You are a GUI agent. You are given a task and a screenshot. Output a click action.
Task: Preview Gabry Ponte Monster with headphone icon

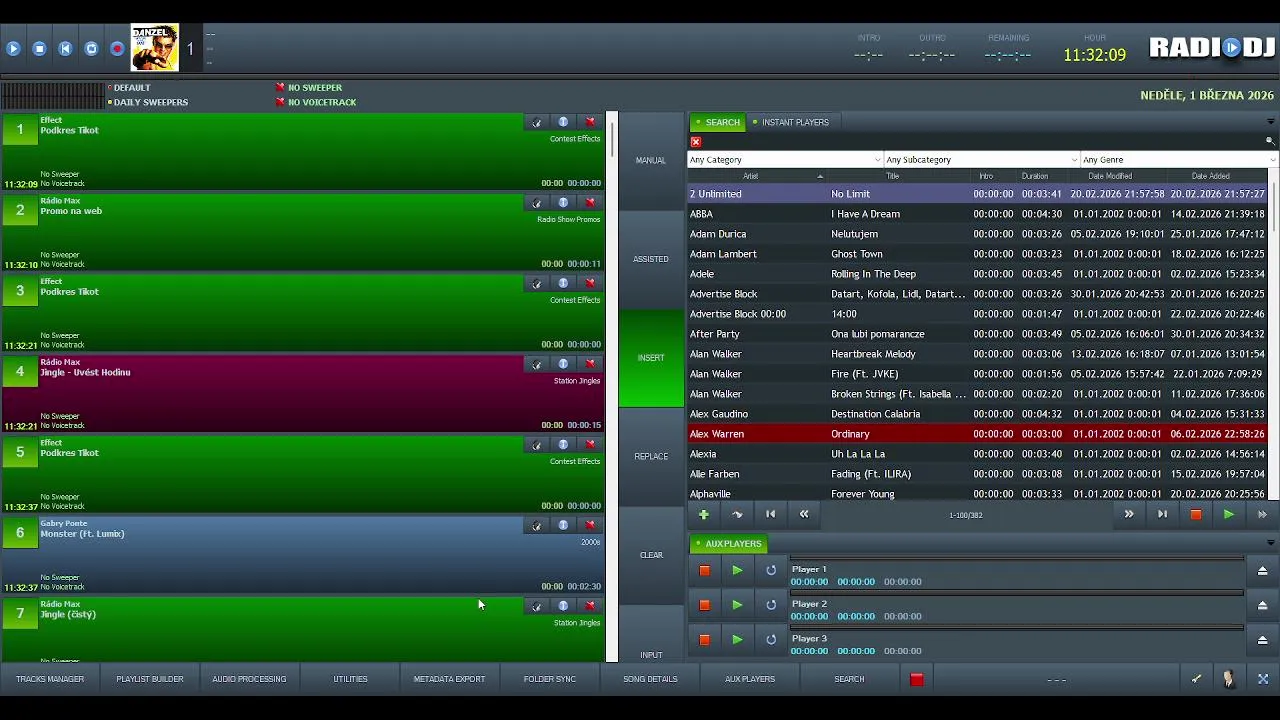[537, 526]
